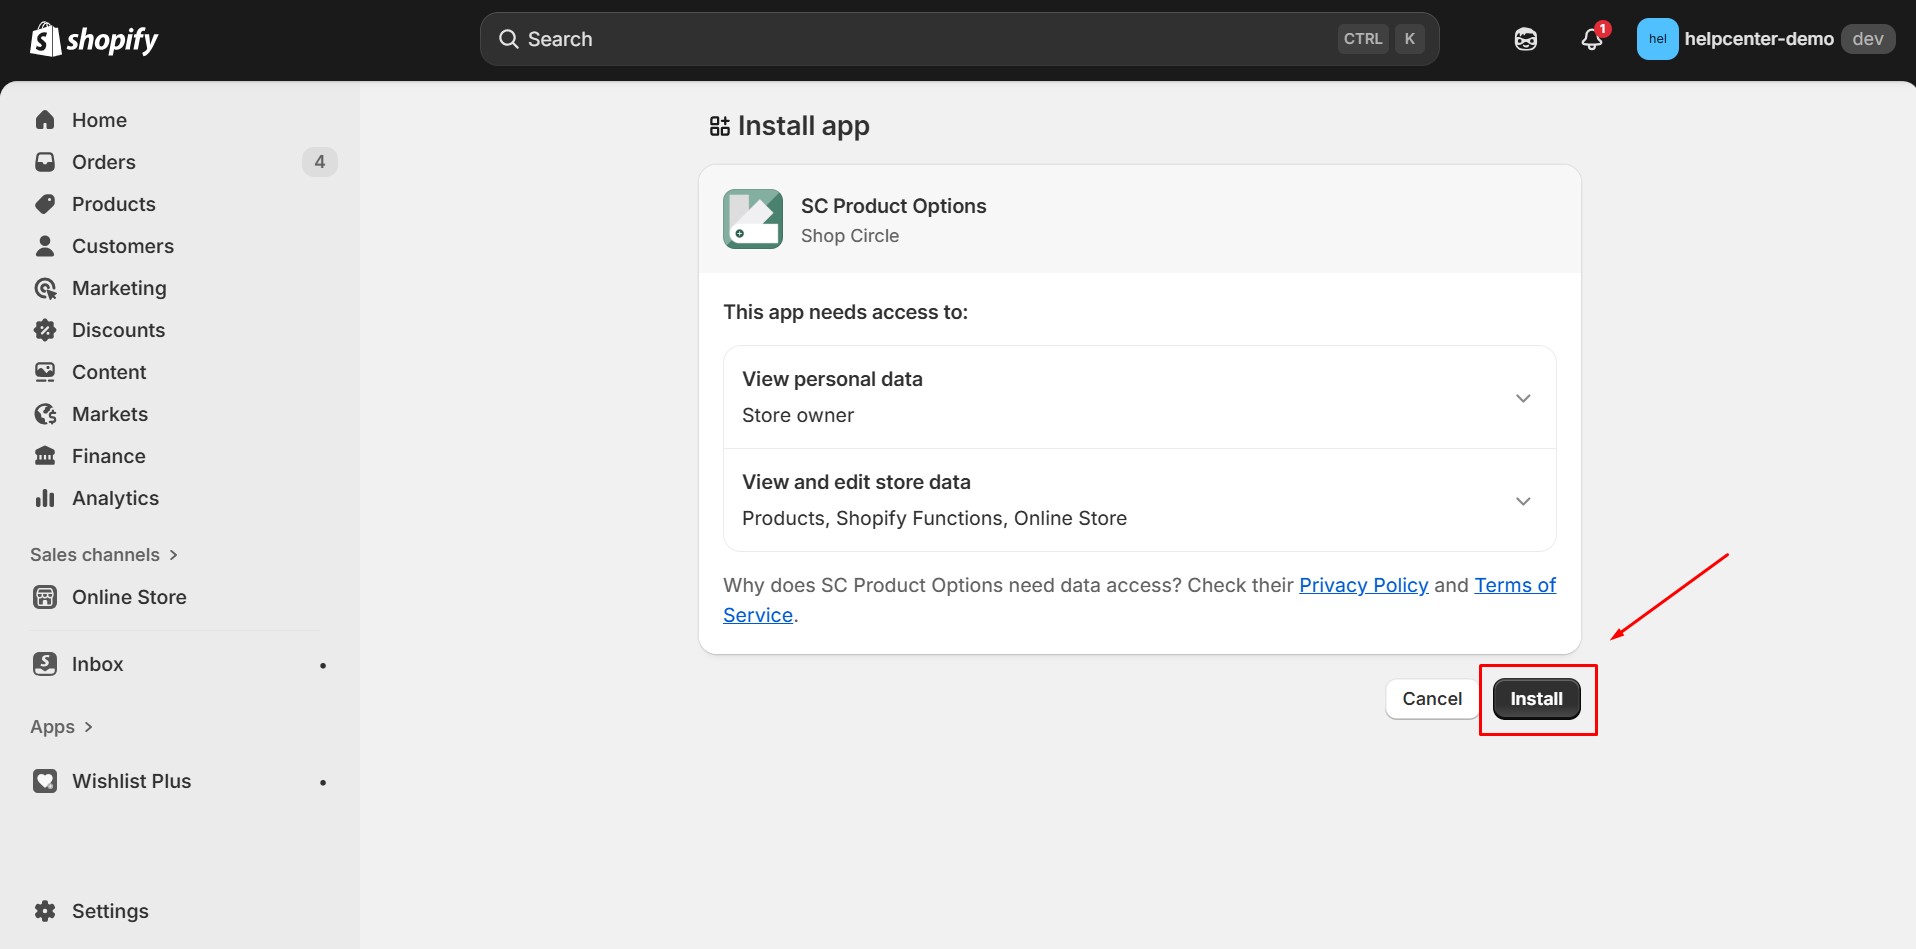The image size is (1916, 949).
Task: Click the Settings gear icon
Action: (46, 910)
